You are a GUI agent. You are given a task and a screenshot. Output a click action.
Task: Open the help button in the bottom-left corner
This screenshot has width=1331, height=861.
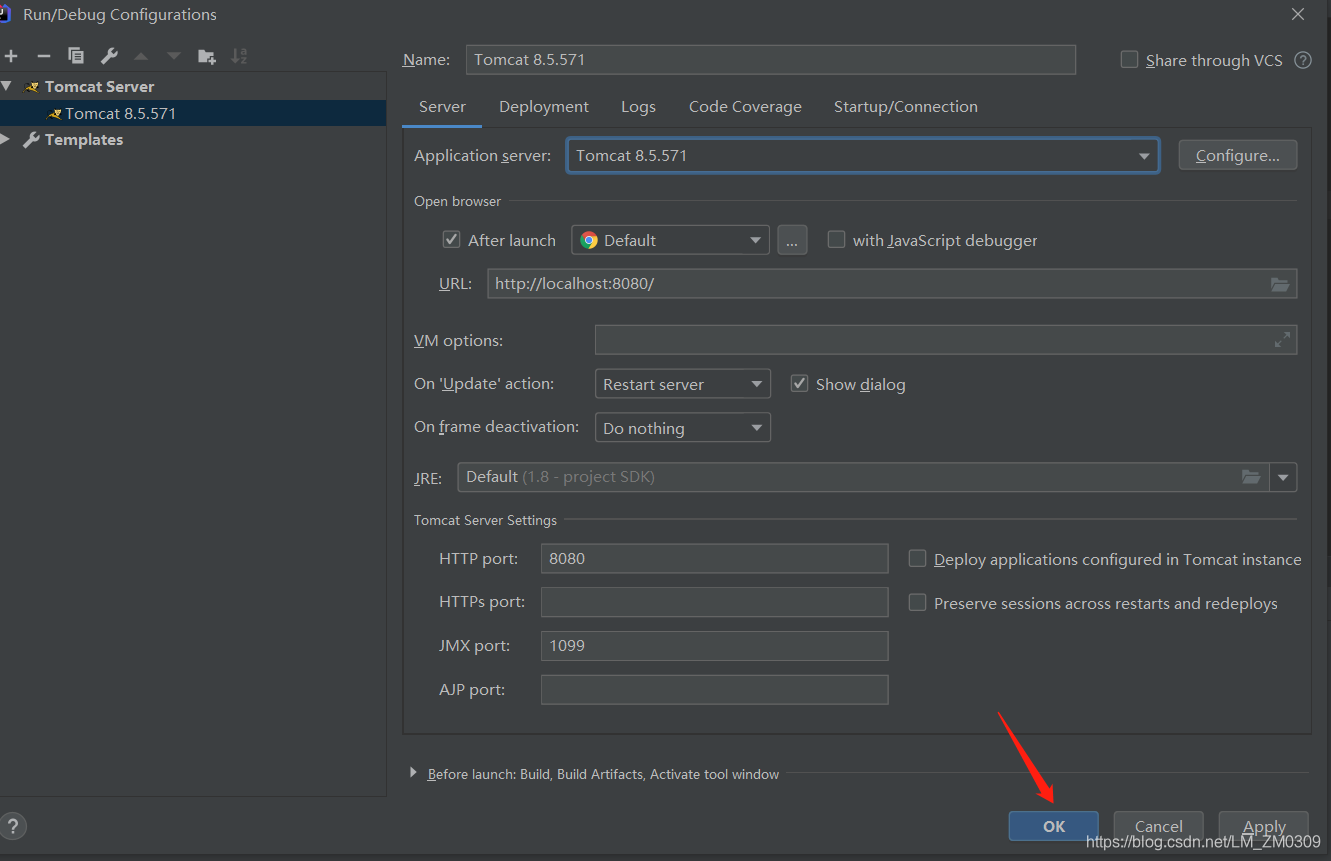[13, 826]
